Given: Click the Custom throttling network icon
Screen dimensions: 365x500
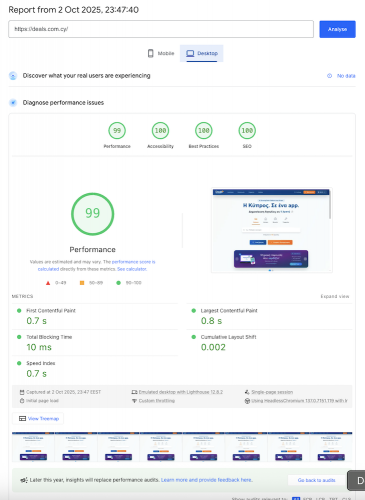Looking at the screenshot, I should tap(134, 401).
